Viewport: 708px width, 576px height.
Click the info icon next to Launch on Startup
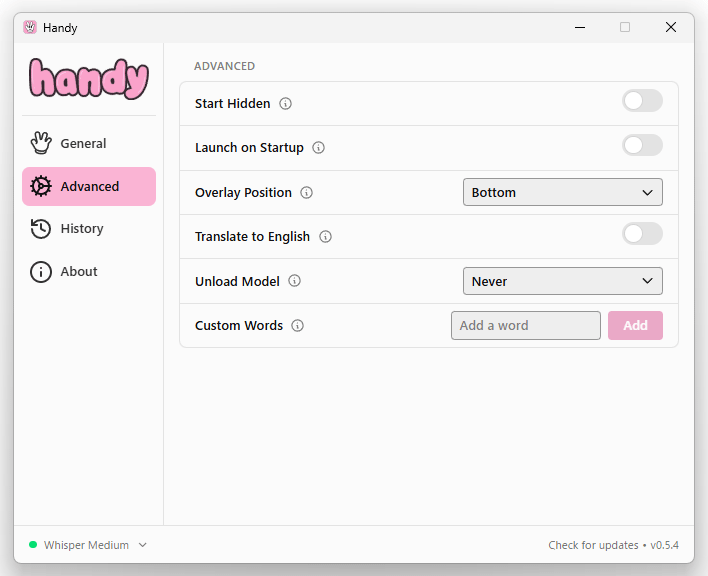click(318, 148)
